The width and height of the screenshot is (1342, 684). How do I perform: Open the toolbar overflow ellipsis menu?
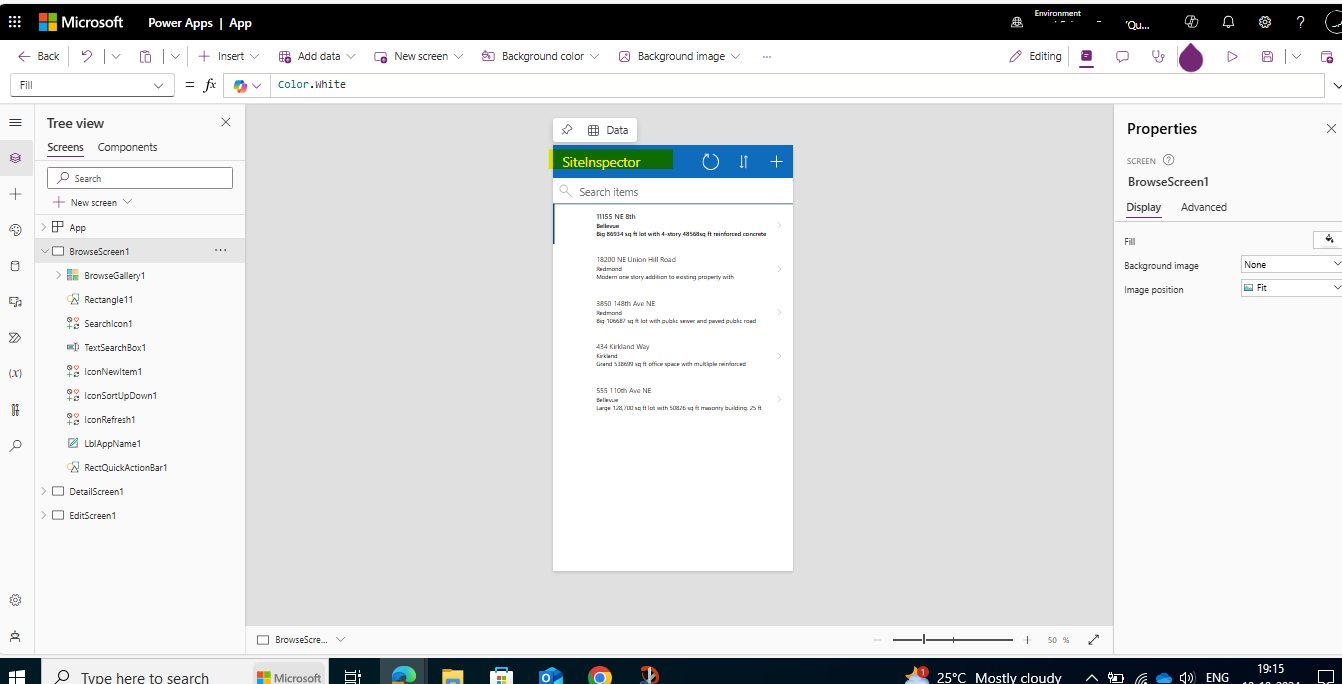(x=767, y=56)
